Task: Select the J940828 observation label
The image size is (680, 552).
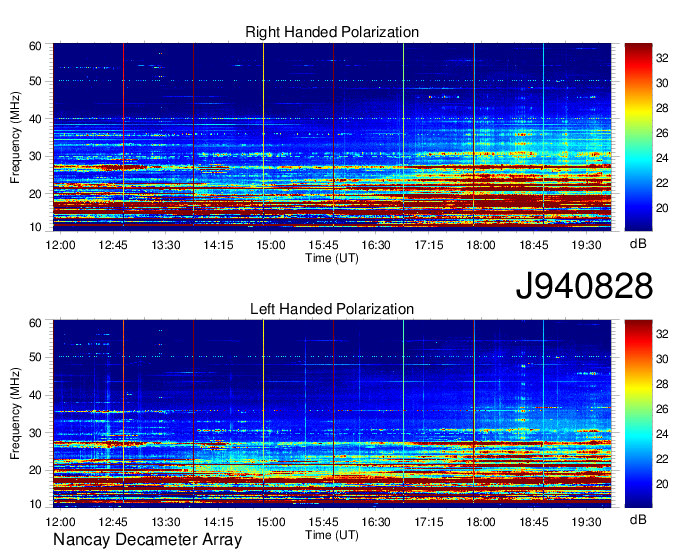Action: pyautogui.click(x=584, y=286)
